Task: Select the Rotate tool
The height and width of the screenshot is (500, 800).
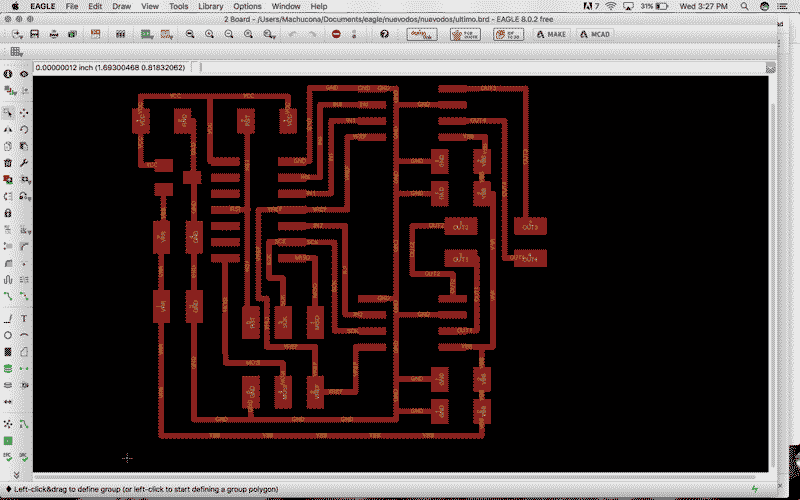Action: pyautogui.click(x=24, y=130)
